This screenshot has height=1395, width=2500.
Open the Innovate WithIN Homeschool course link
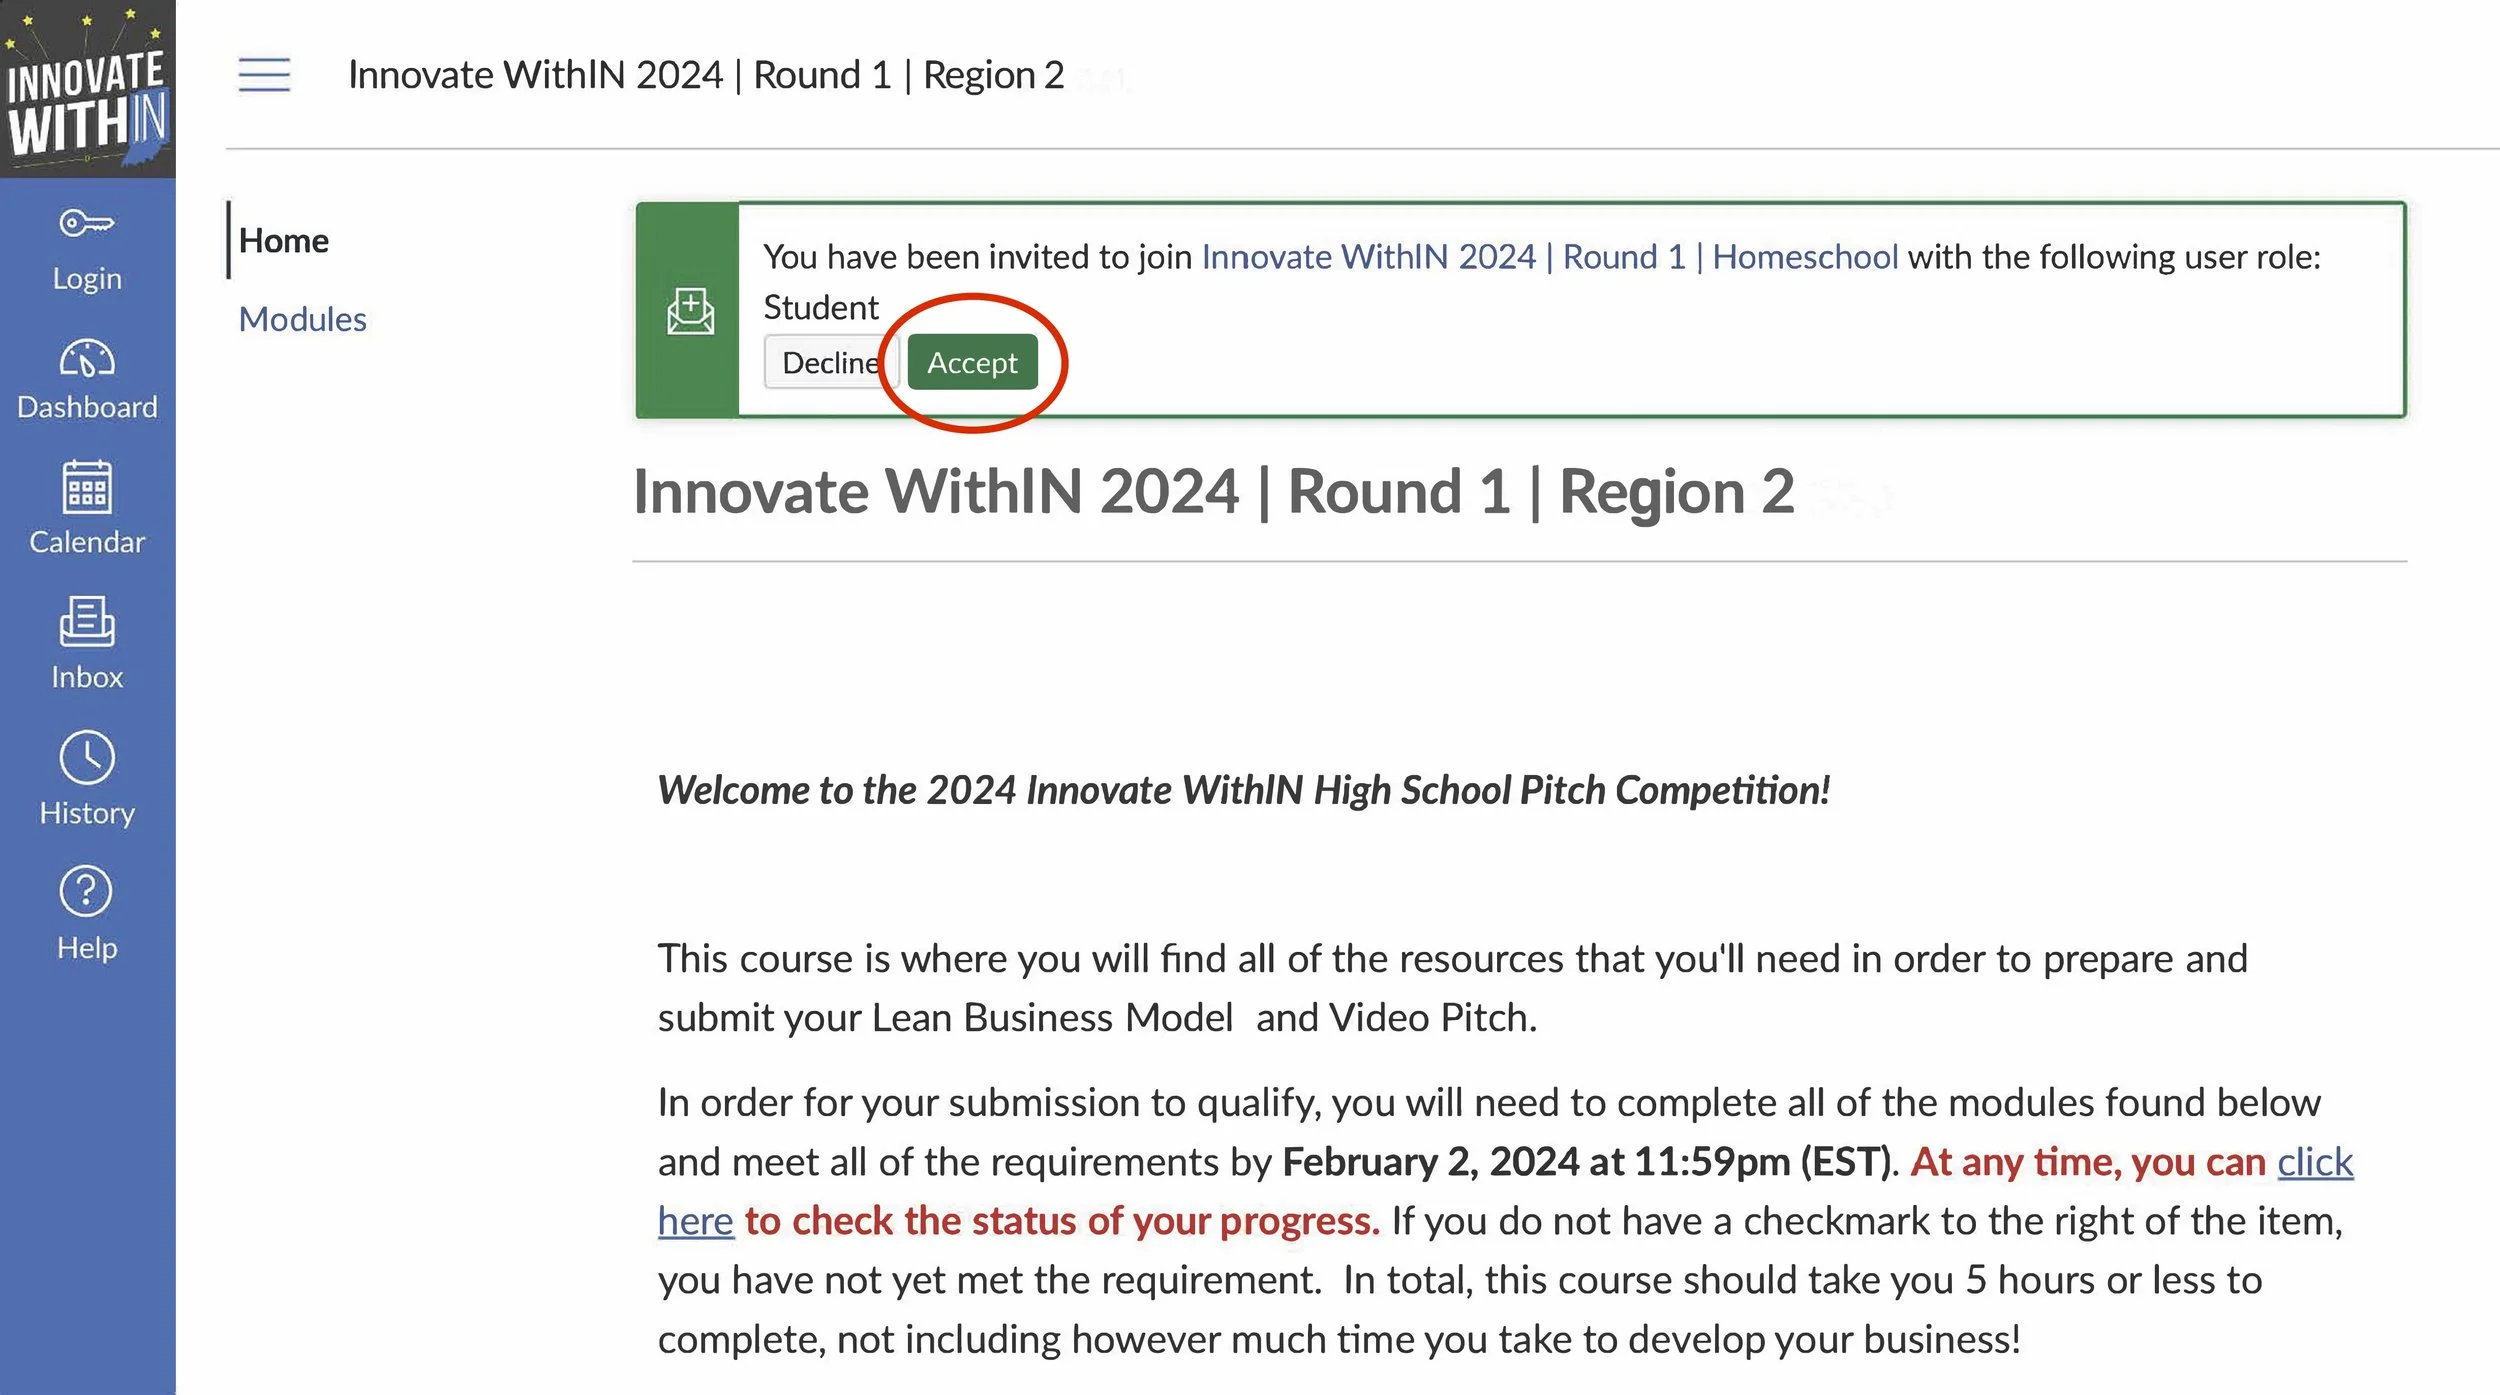click(x=1549, y=257)
